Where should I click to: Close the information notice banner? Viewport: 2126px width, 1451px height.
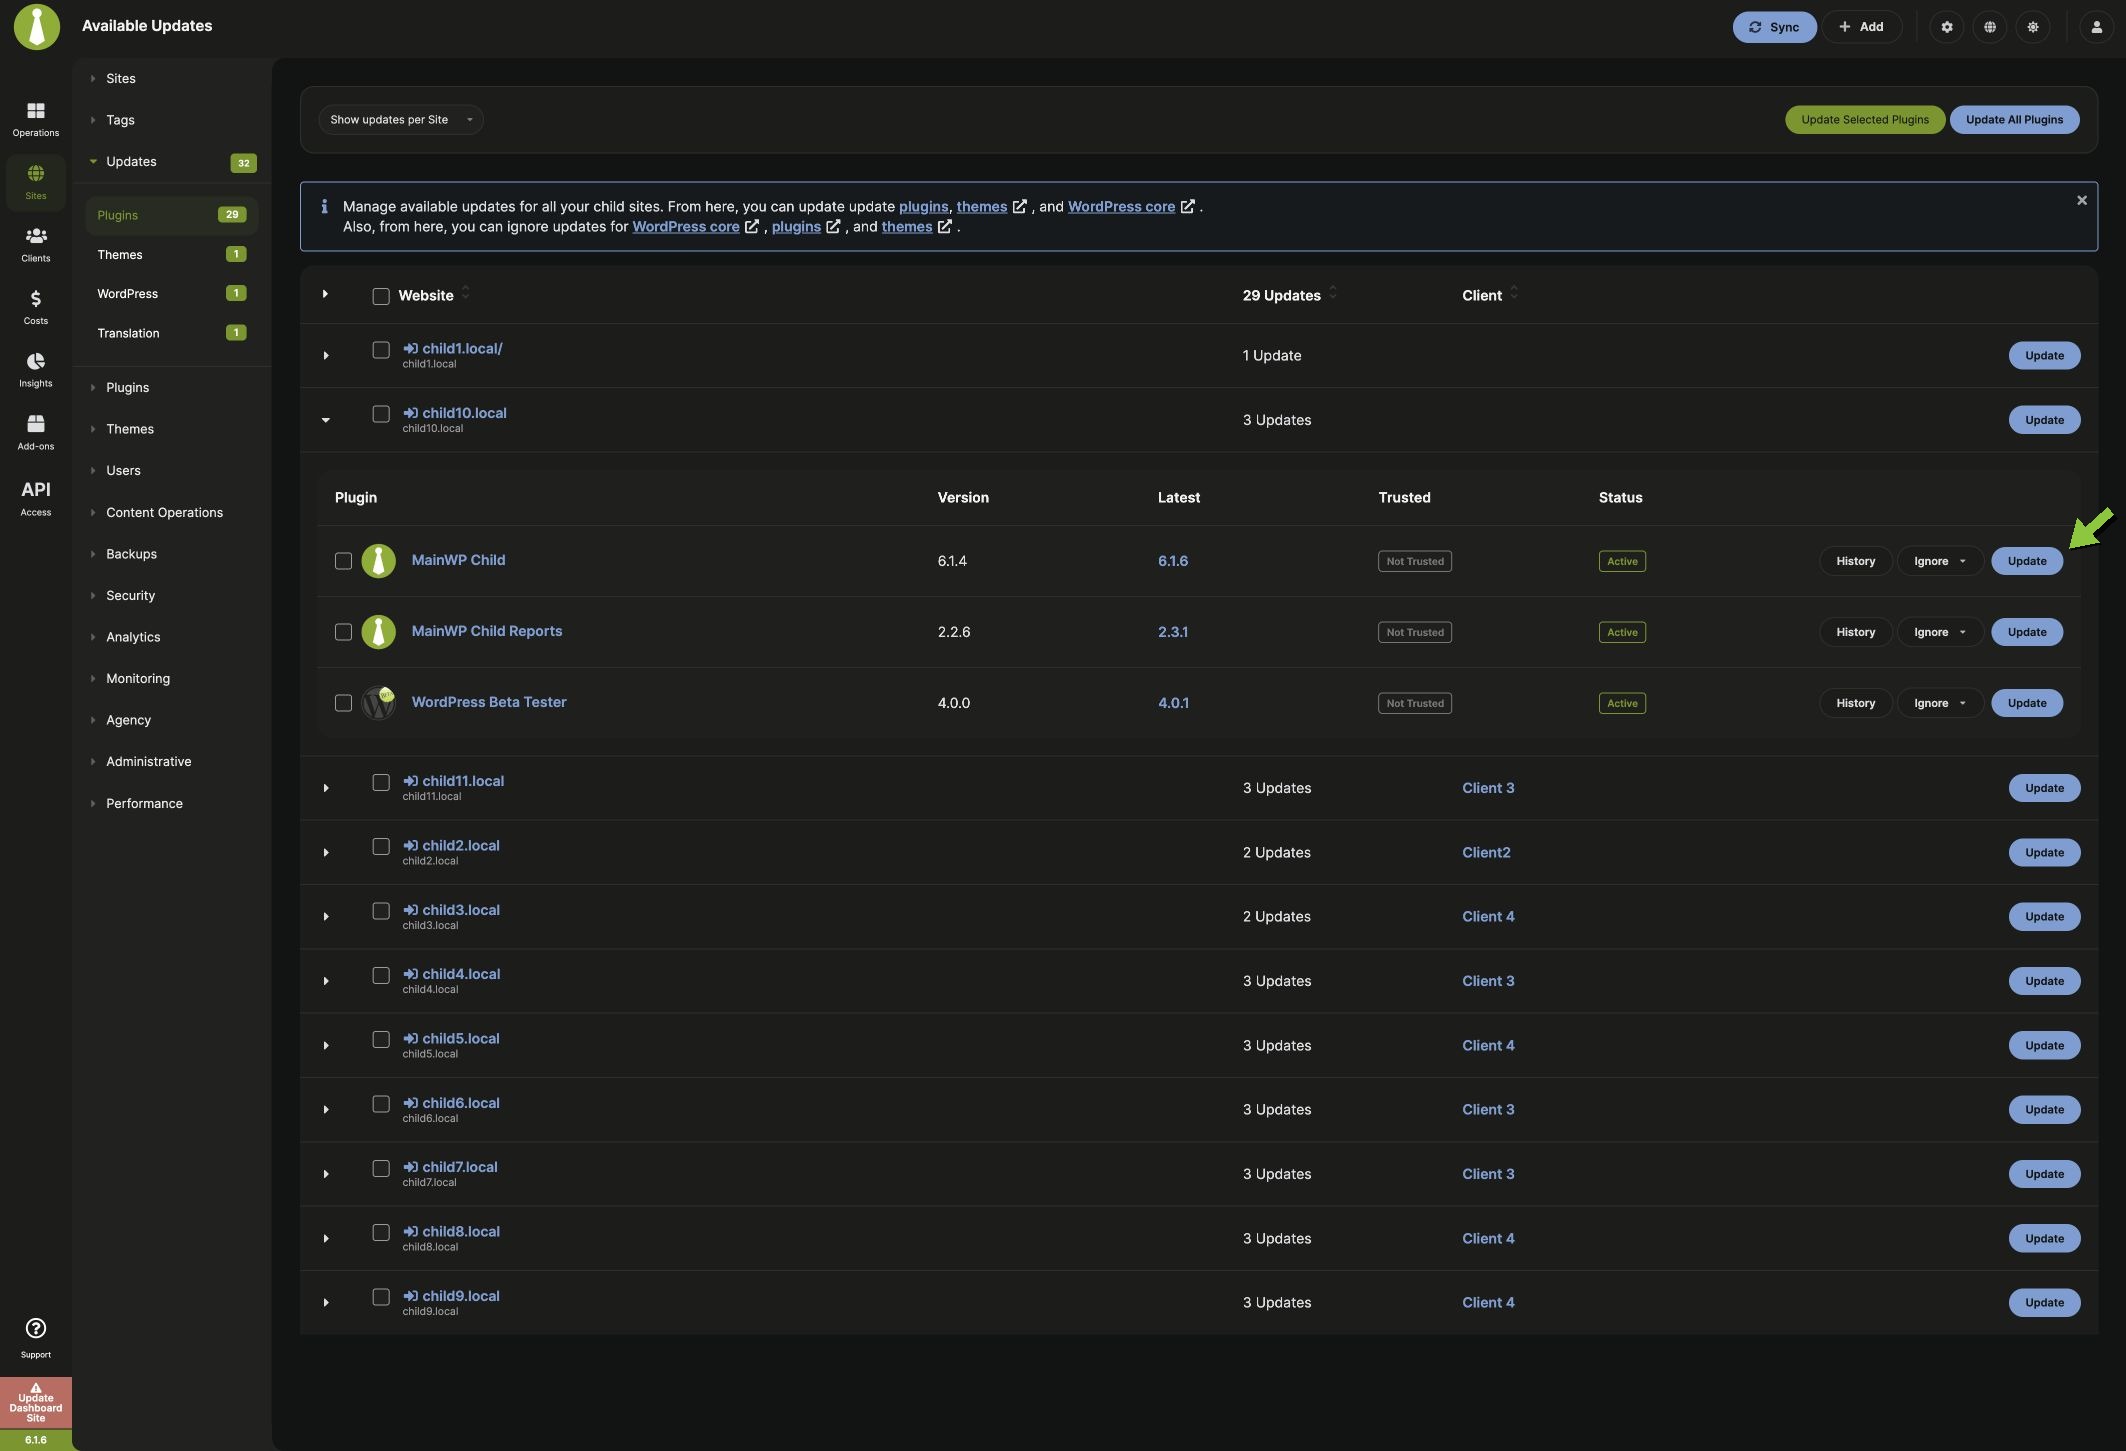(x=2082, y=201)
